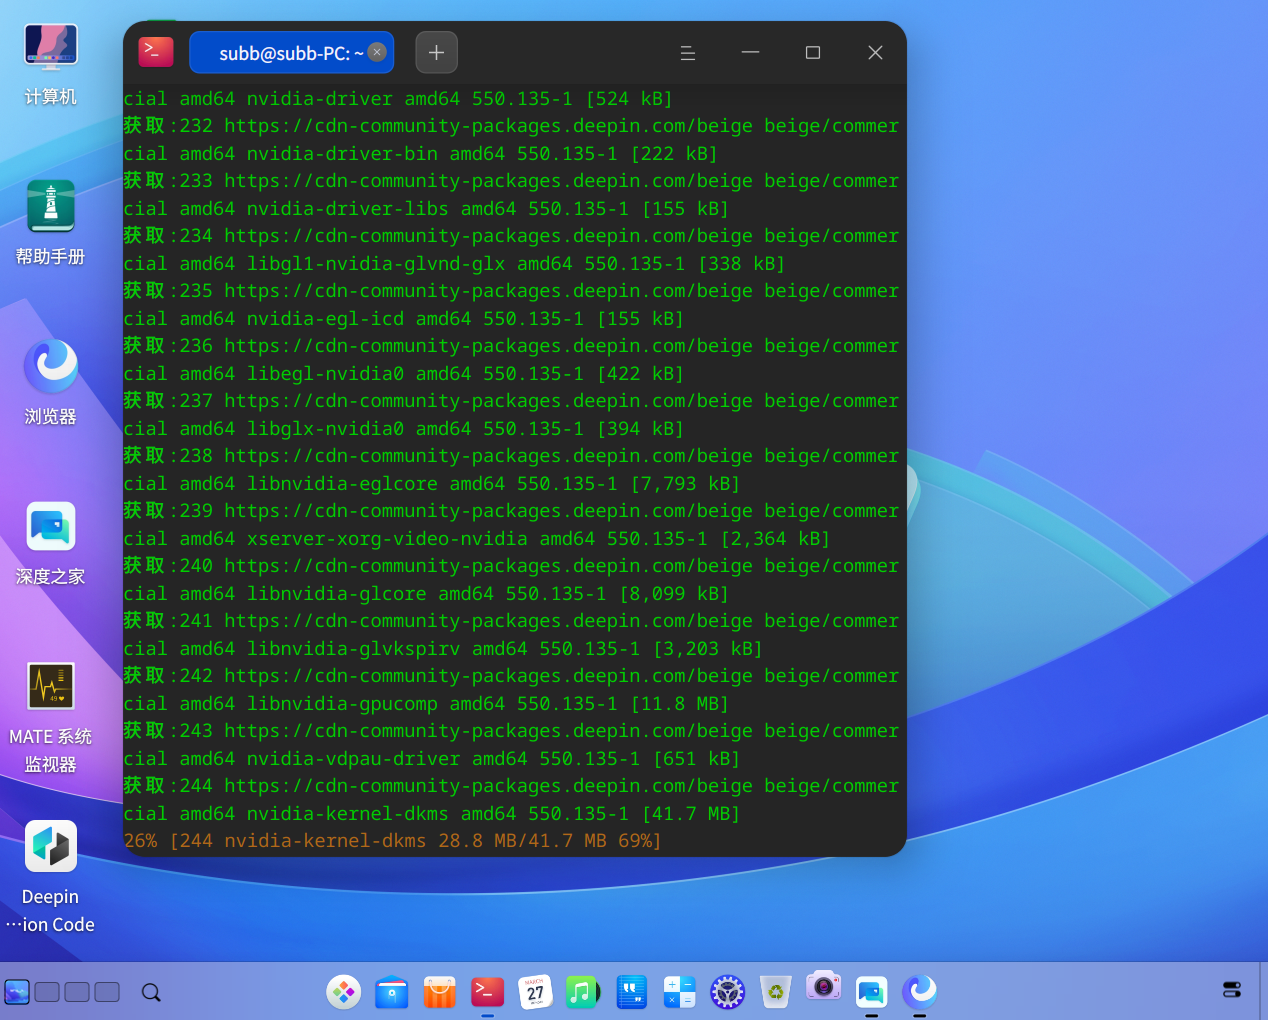
Task: Click the 深度之家 icon in the dock
Action: coord(872,992)
